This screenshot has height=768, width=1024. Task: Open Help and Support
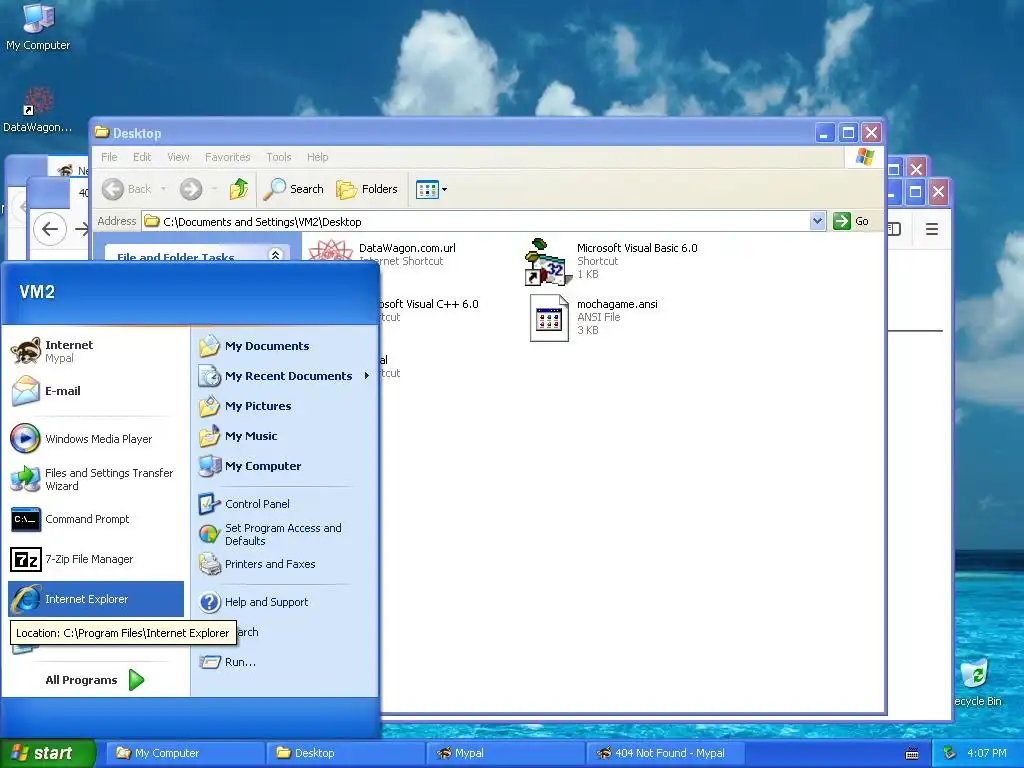point(285,602)
